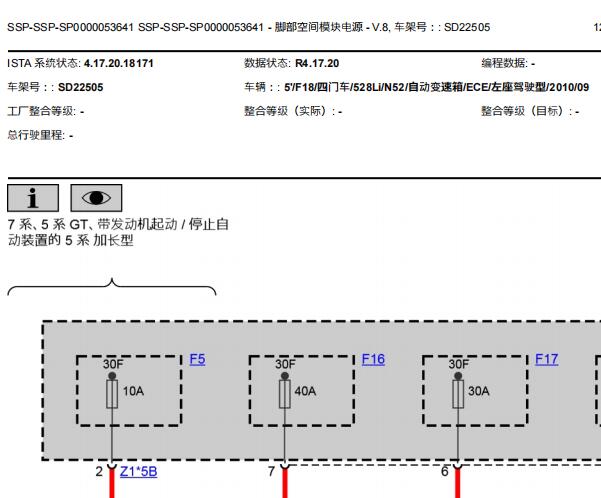The height and width of the screenshot is (498, 601).
Task: Open the F16 fuse link
Action: pyautogui.click(x=373, y=359)
